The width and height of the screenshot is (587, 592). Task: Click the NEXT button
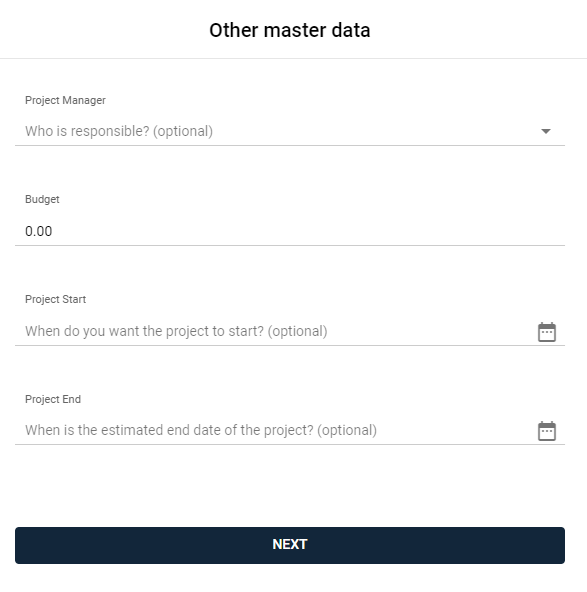[290, 545]
